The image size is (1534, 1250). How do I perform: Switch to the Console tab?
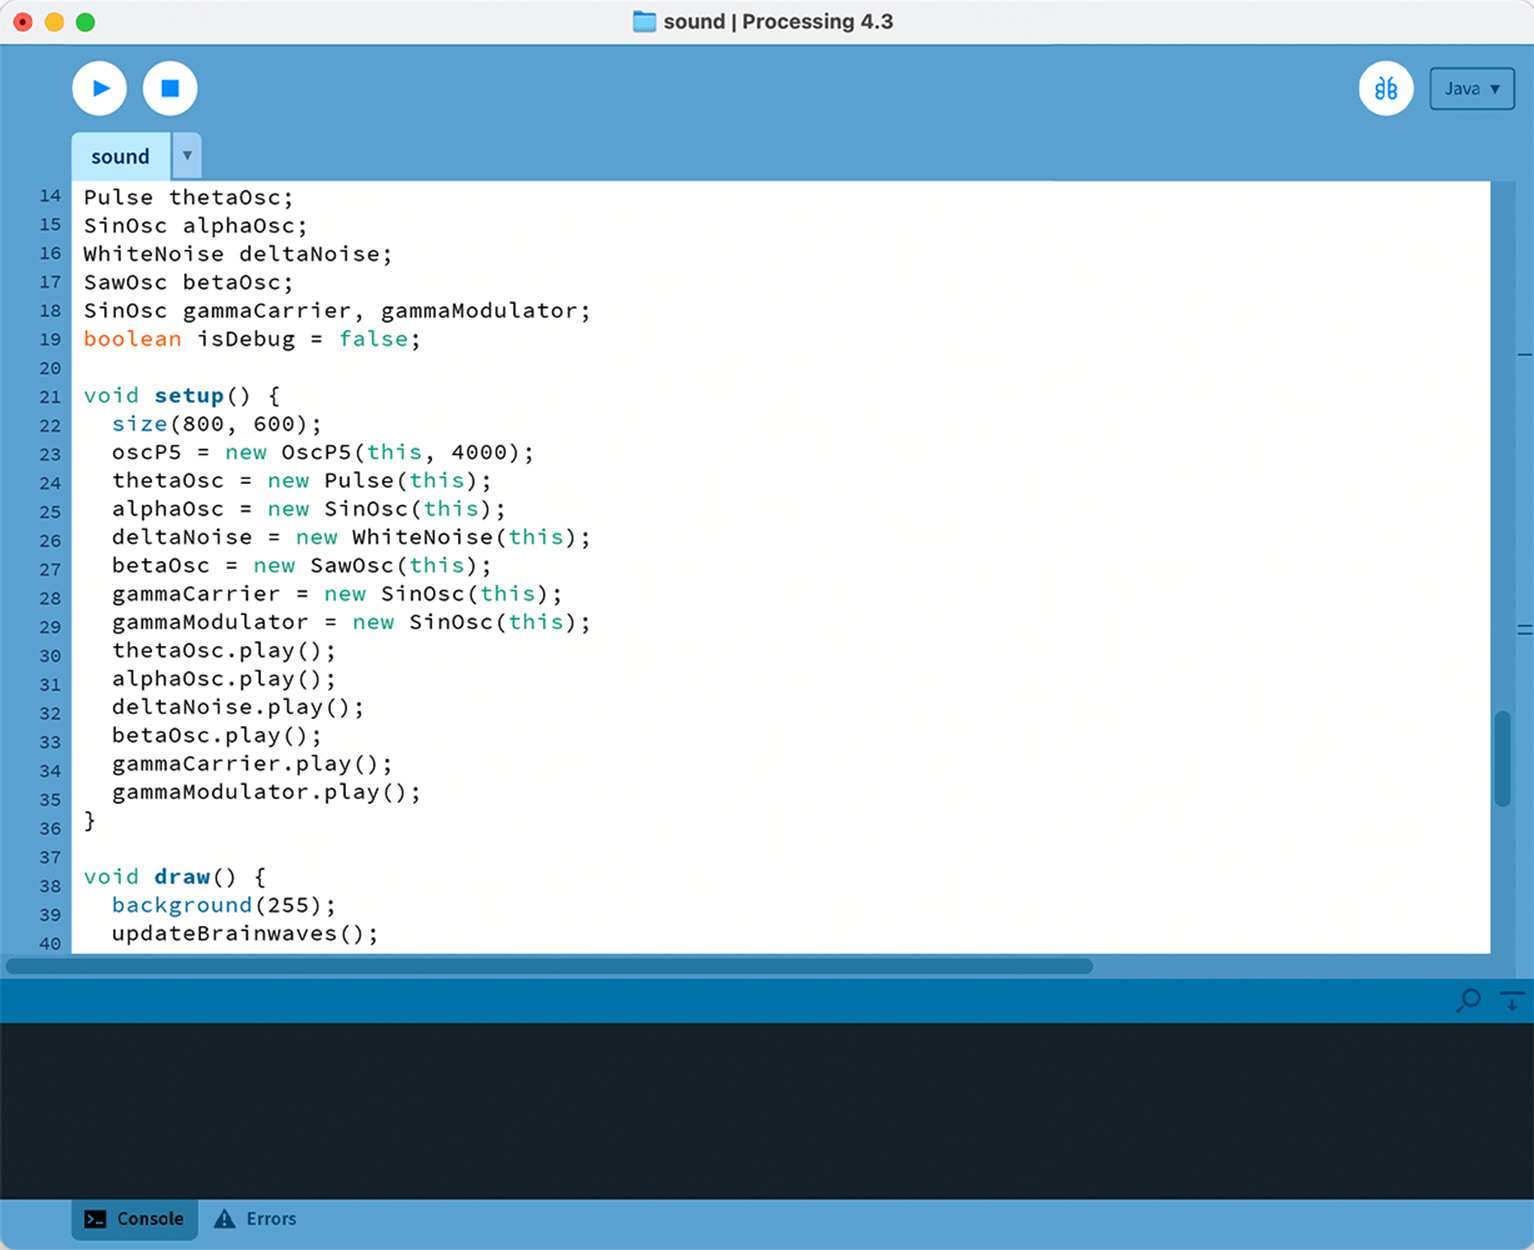coord(135,1219)
